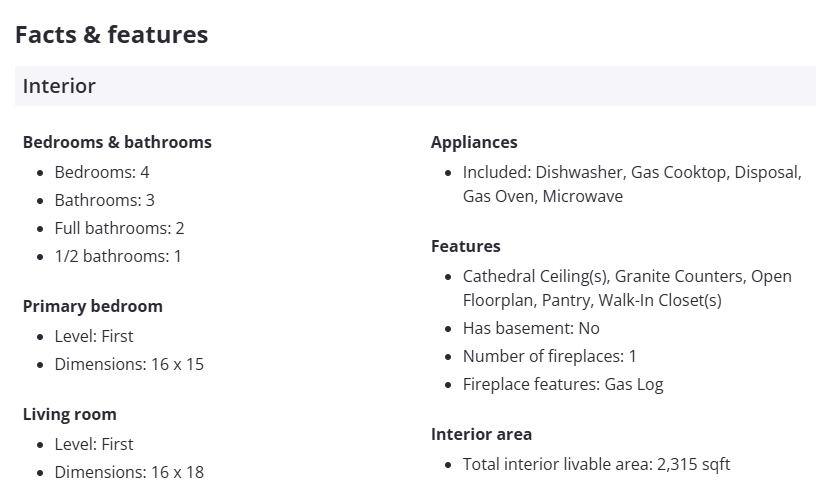Select the Total interior livable area line
Viewport: 823px width, 493px height.
coord(596,464)
